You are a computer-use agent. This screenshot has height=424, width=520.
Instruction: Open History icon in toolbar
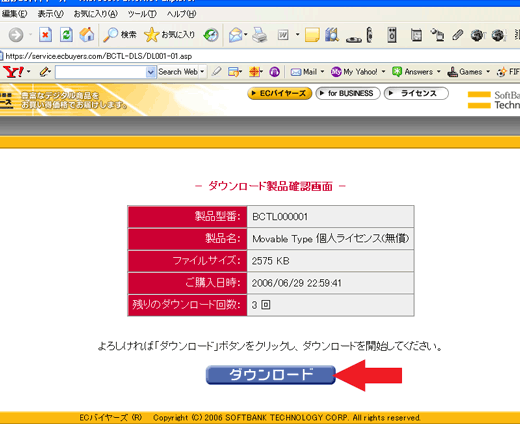211,35
